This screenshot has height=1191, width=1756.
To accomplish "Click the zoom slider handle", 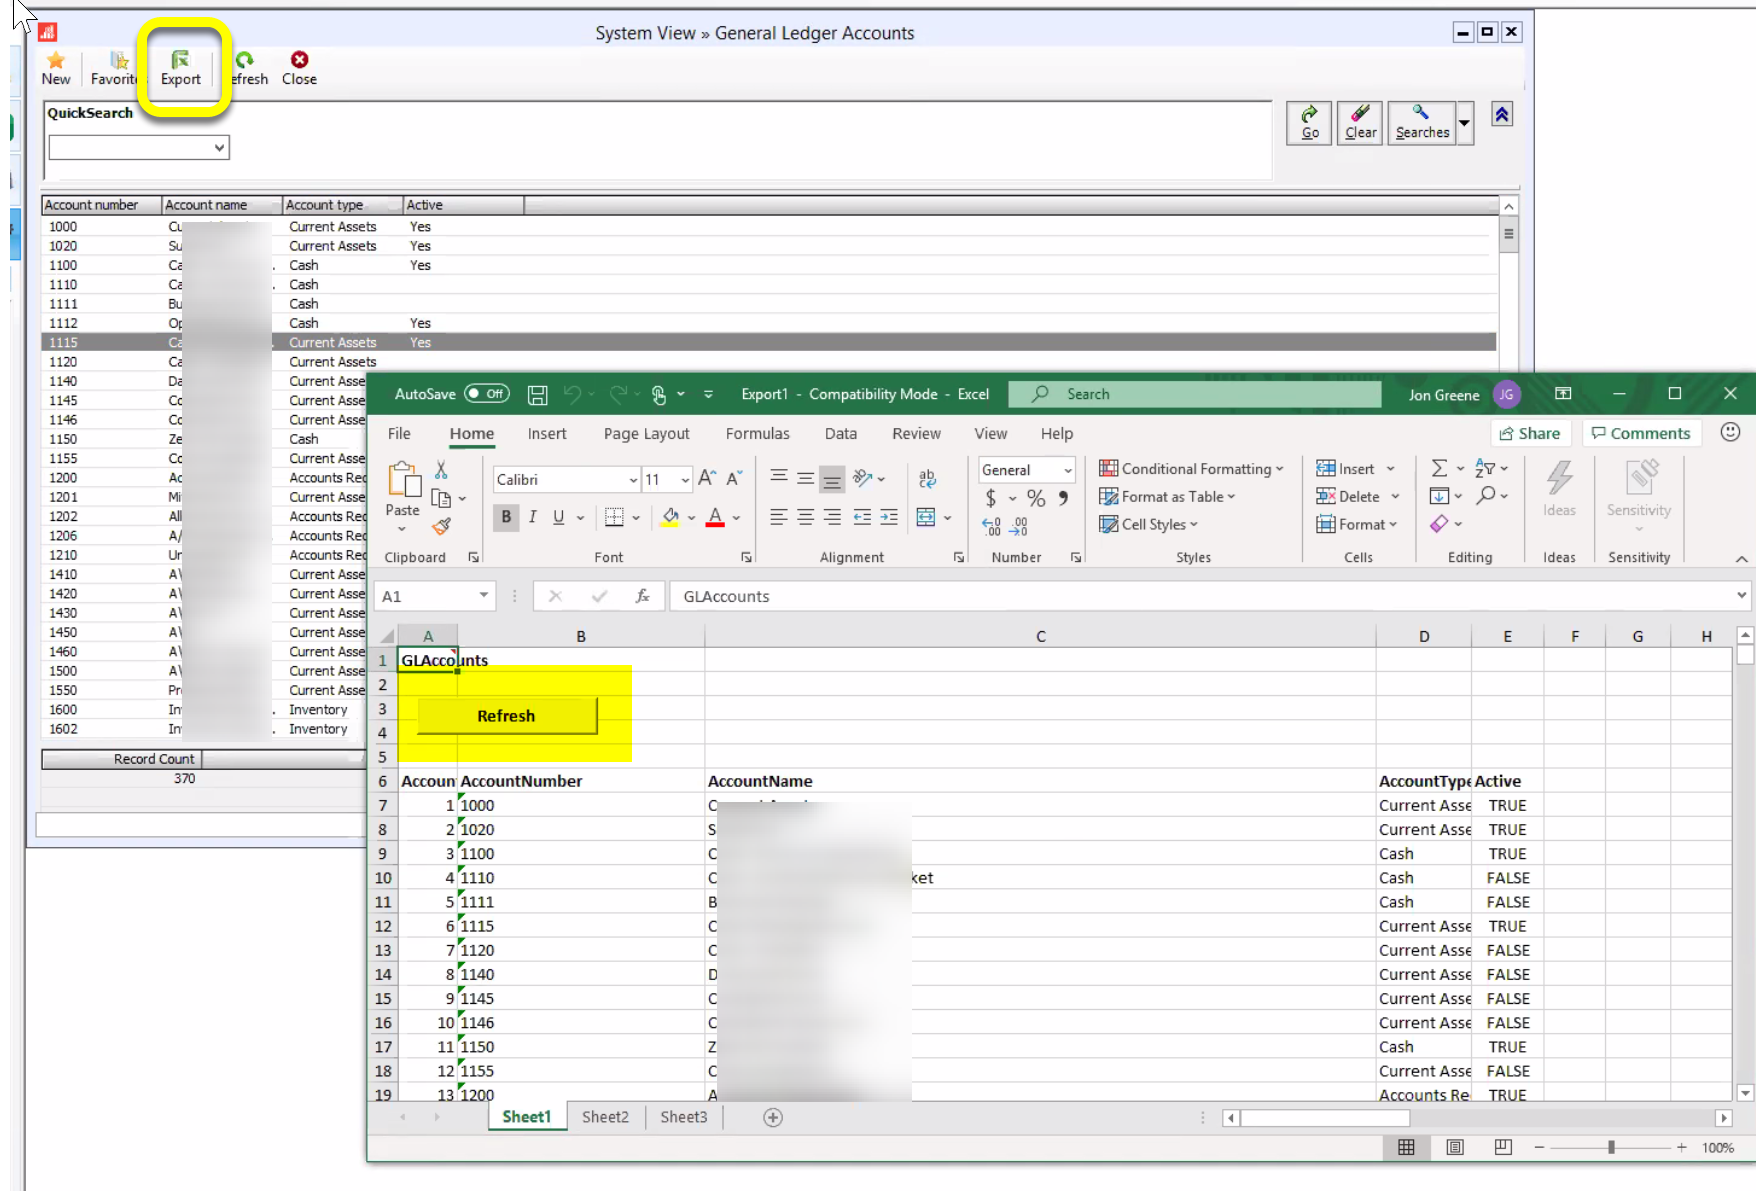I will (1611, 1147).
